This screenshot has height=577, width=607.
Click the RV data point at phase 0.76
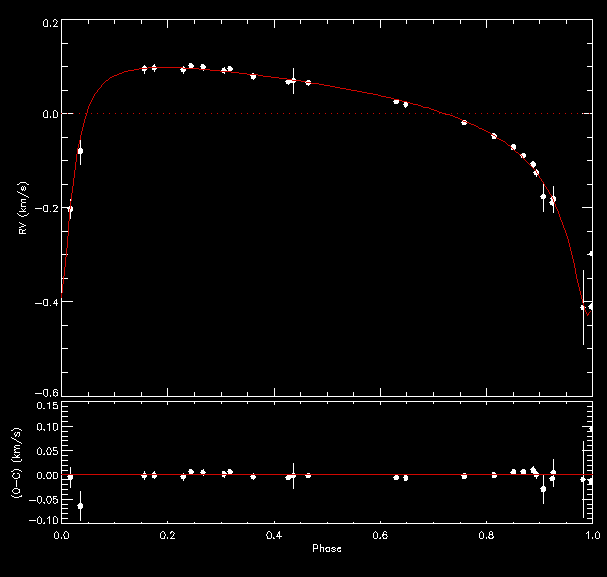[x=464, y=122]
